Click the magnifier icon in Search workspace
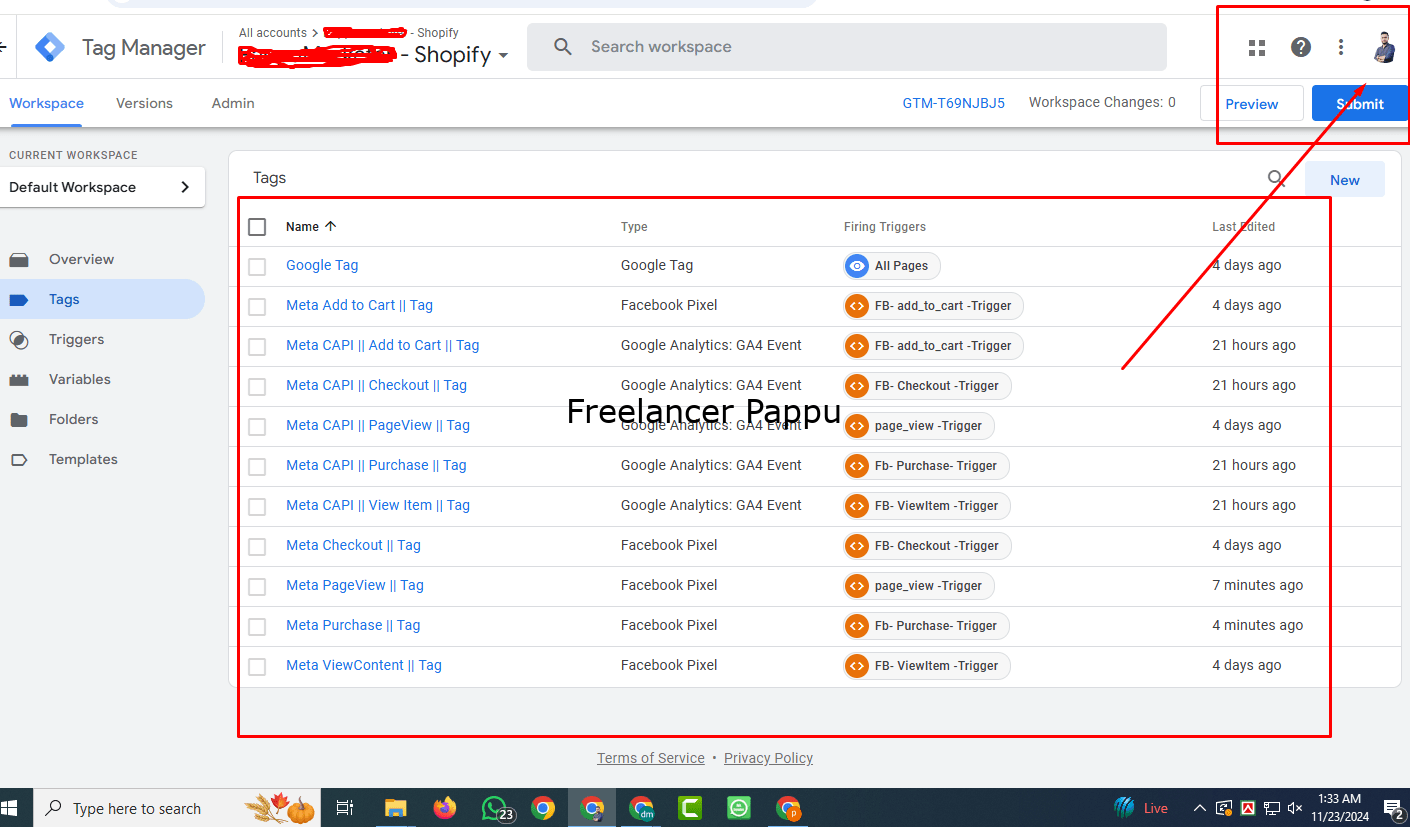Image resolution: width=1410 pixels, height=827 pixels. point(563,47)
